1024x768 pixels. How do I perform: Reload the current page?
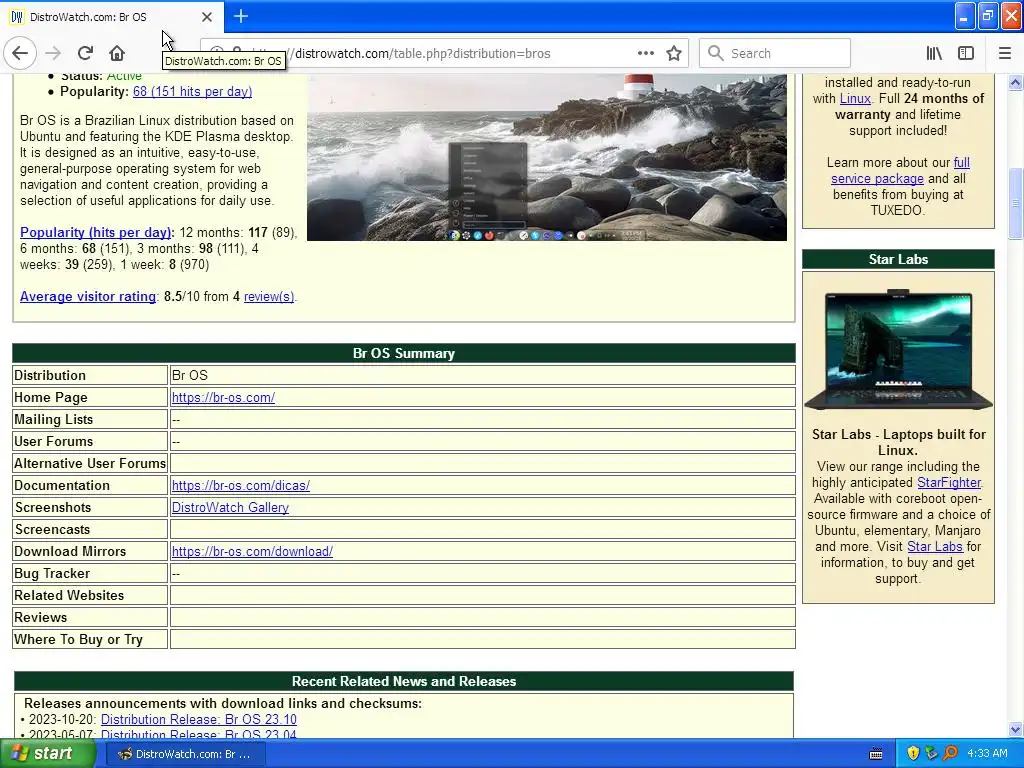(85, 53)
